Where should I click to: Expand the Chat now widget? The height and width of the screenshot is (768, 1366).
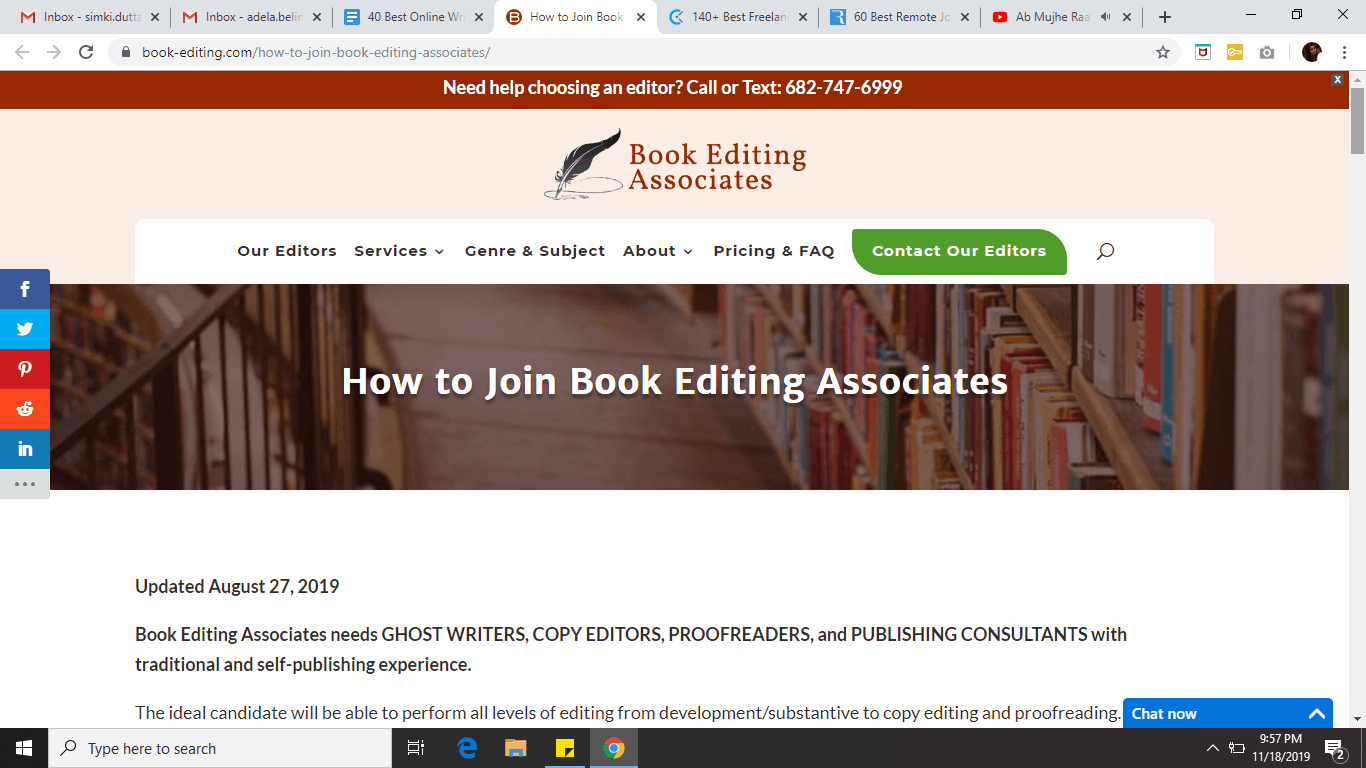(x=1317, y=714)
